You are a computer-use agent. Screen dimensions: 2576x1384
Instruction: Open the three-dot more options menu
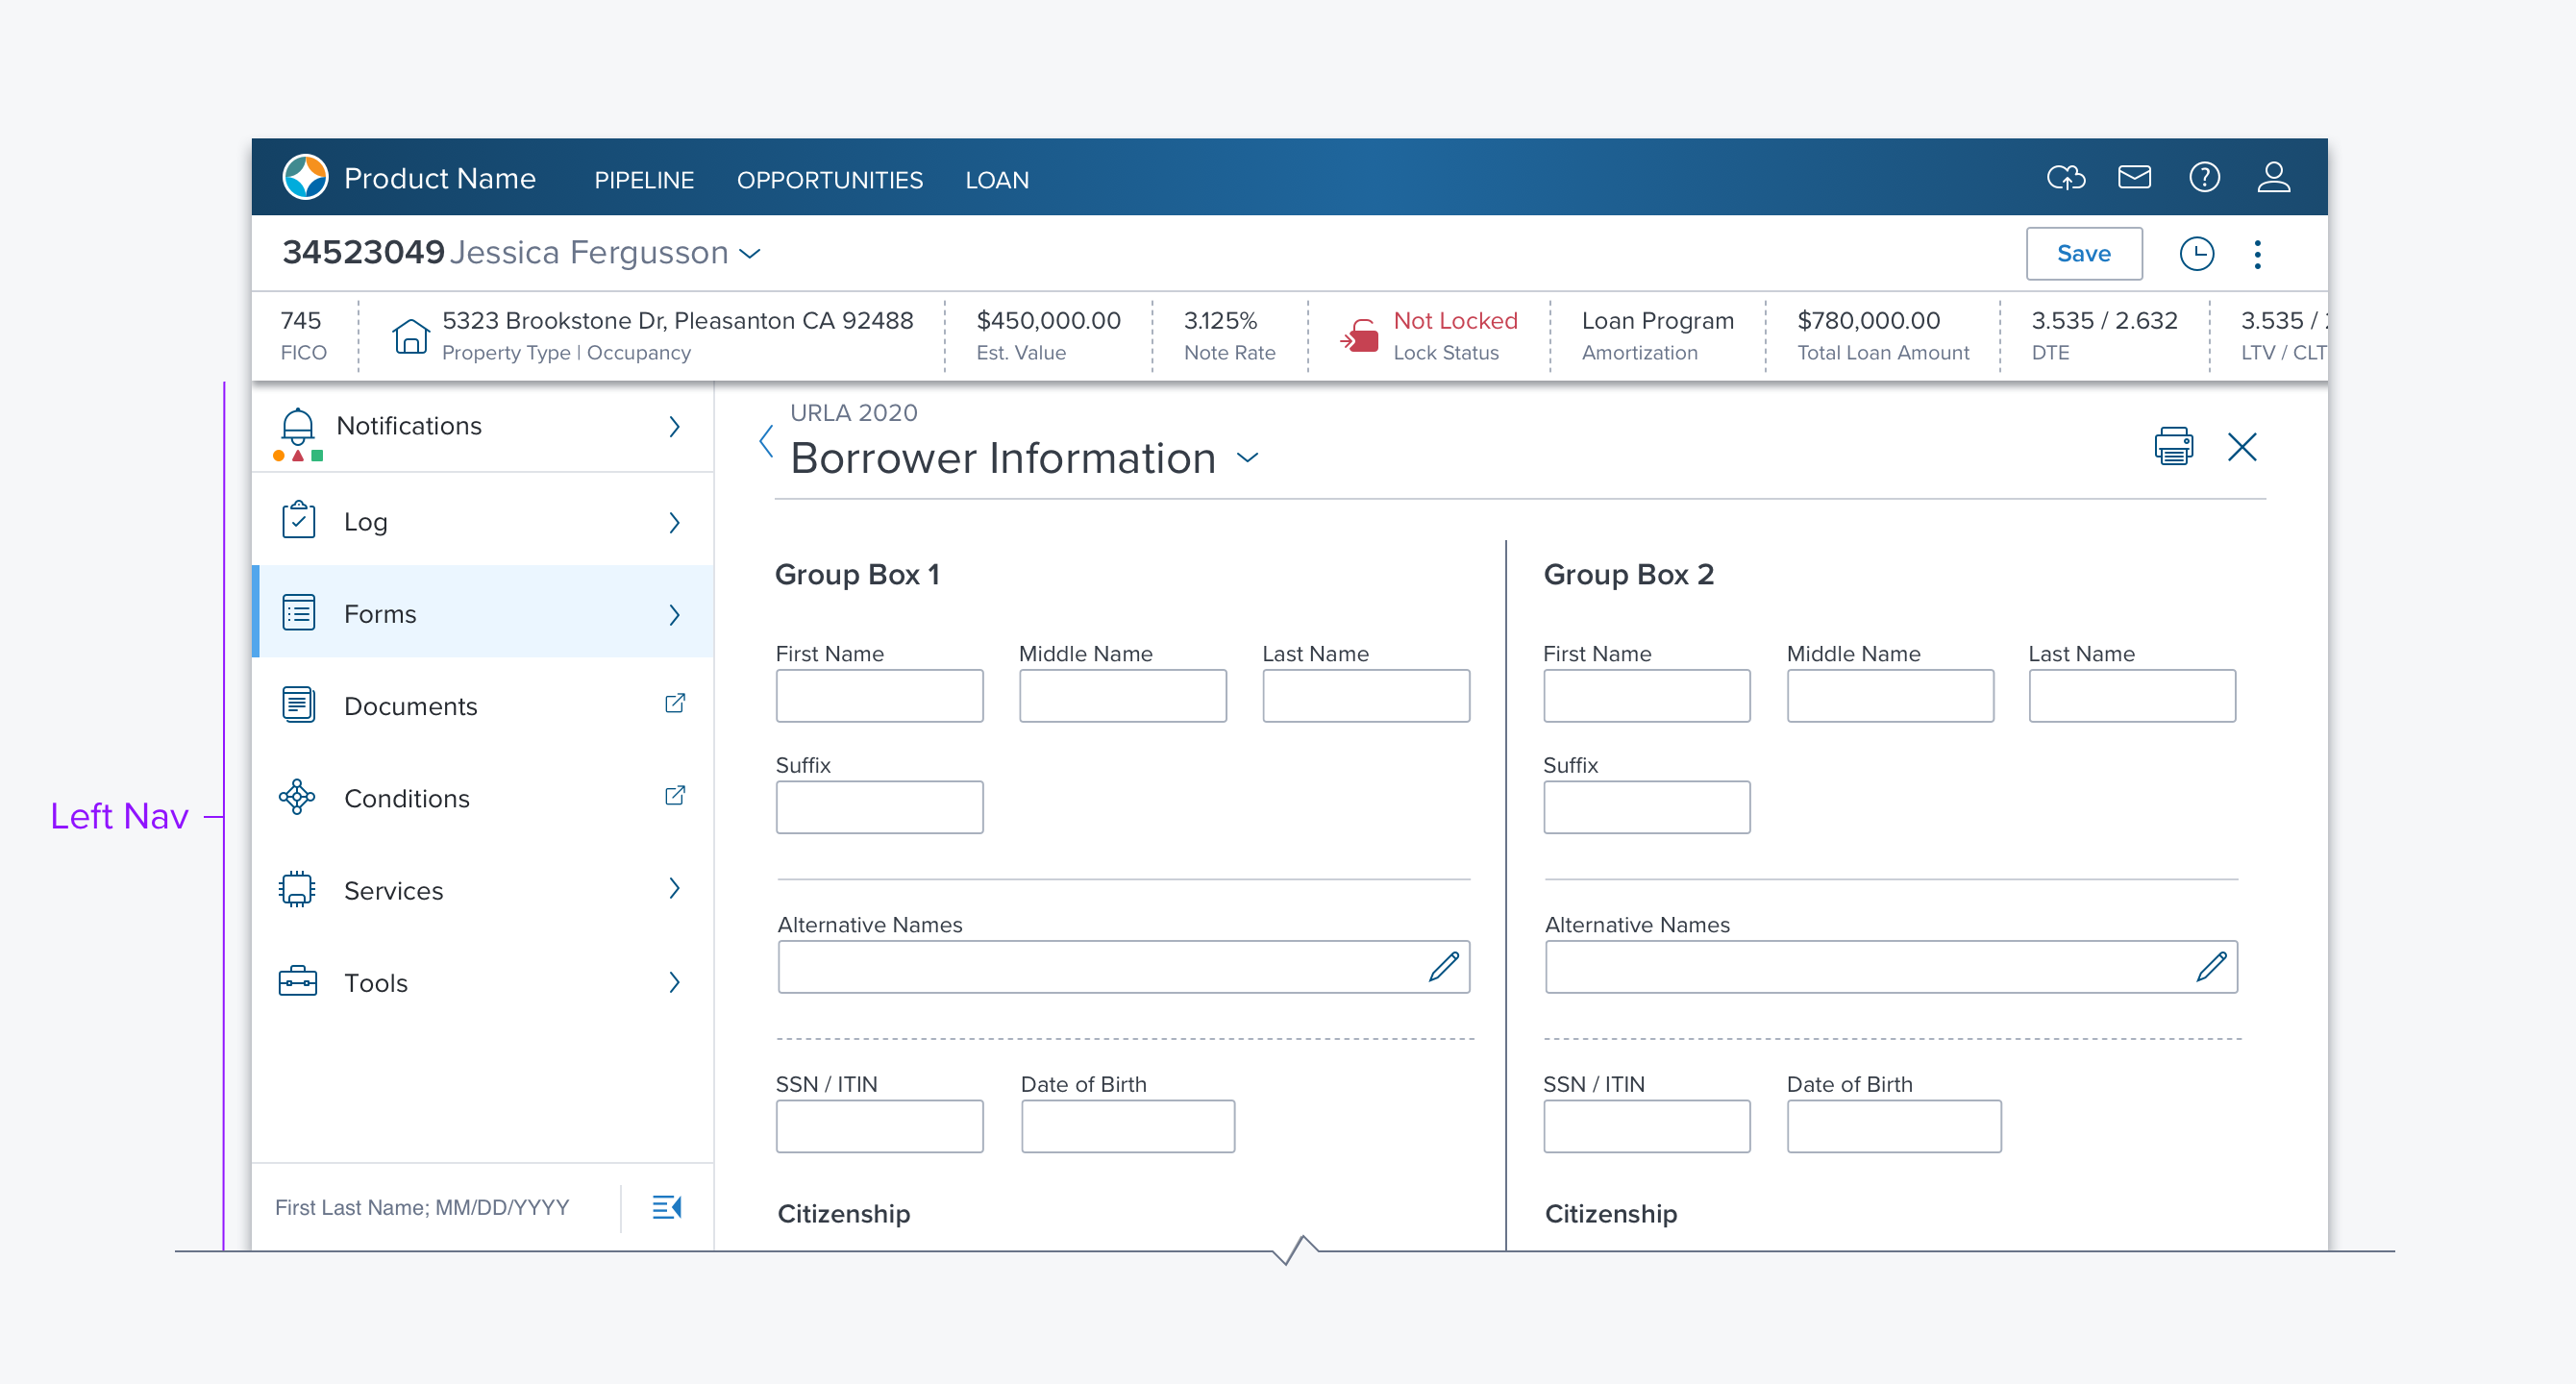2257,253
